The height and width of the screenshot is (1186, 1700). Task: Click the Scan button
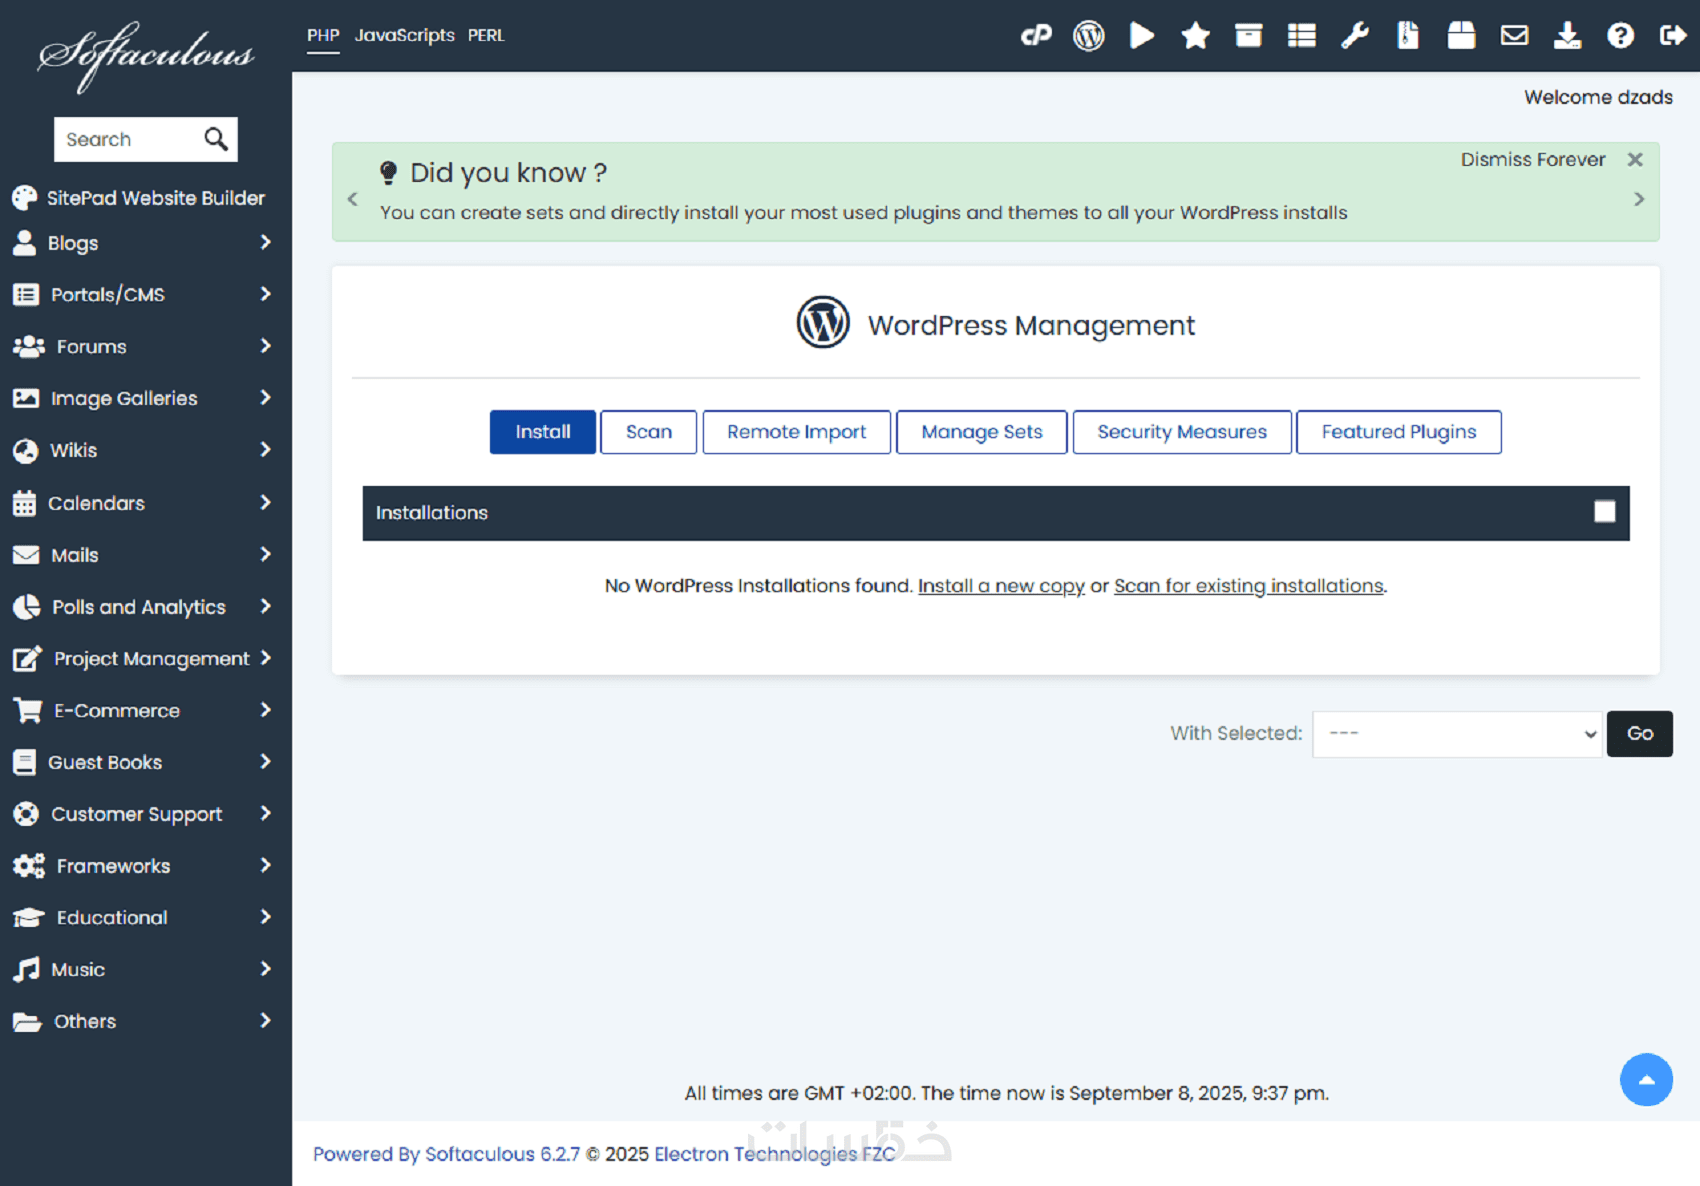pos(649,432)
